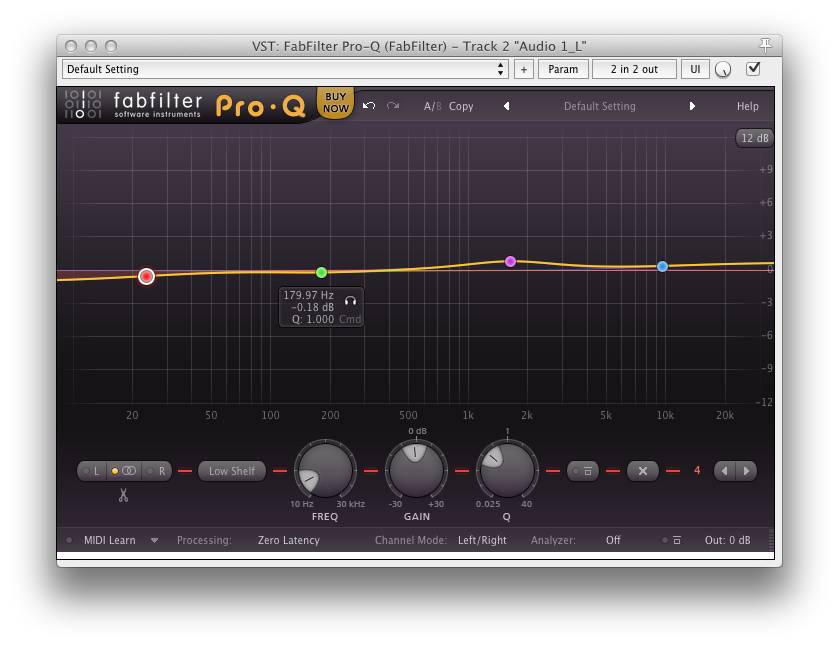Click the 179.97 Hz frequency value
The height and width of the screenshot is (646, 839).
tap(308, 295)
